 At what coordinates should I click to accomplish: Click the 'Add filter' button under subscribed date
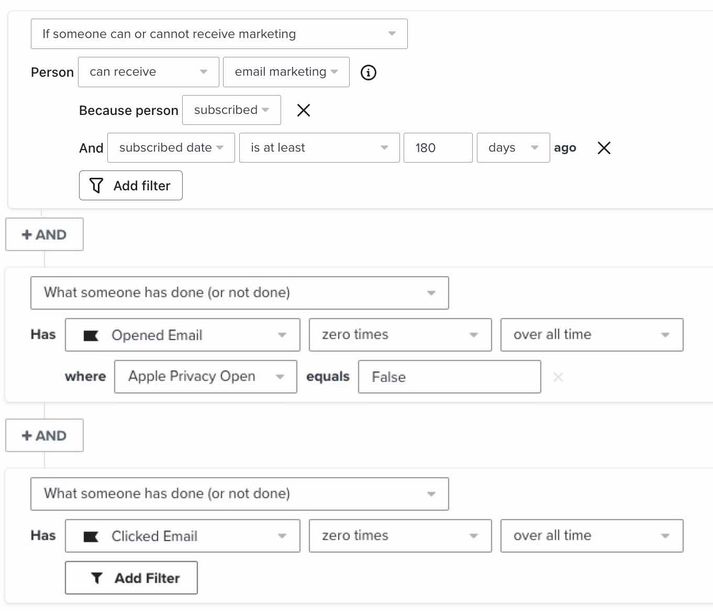pyautogui.click(x=131, y=185)
